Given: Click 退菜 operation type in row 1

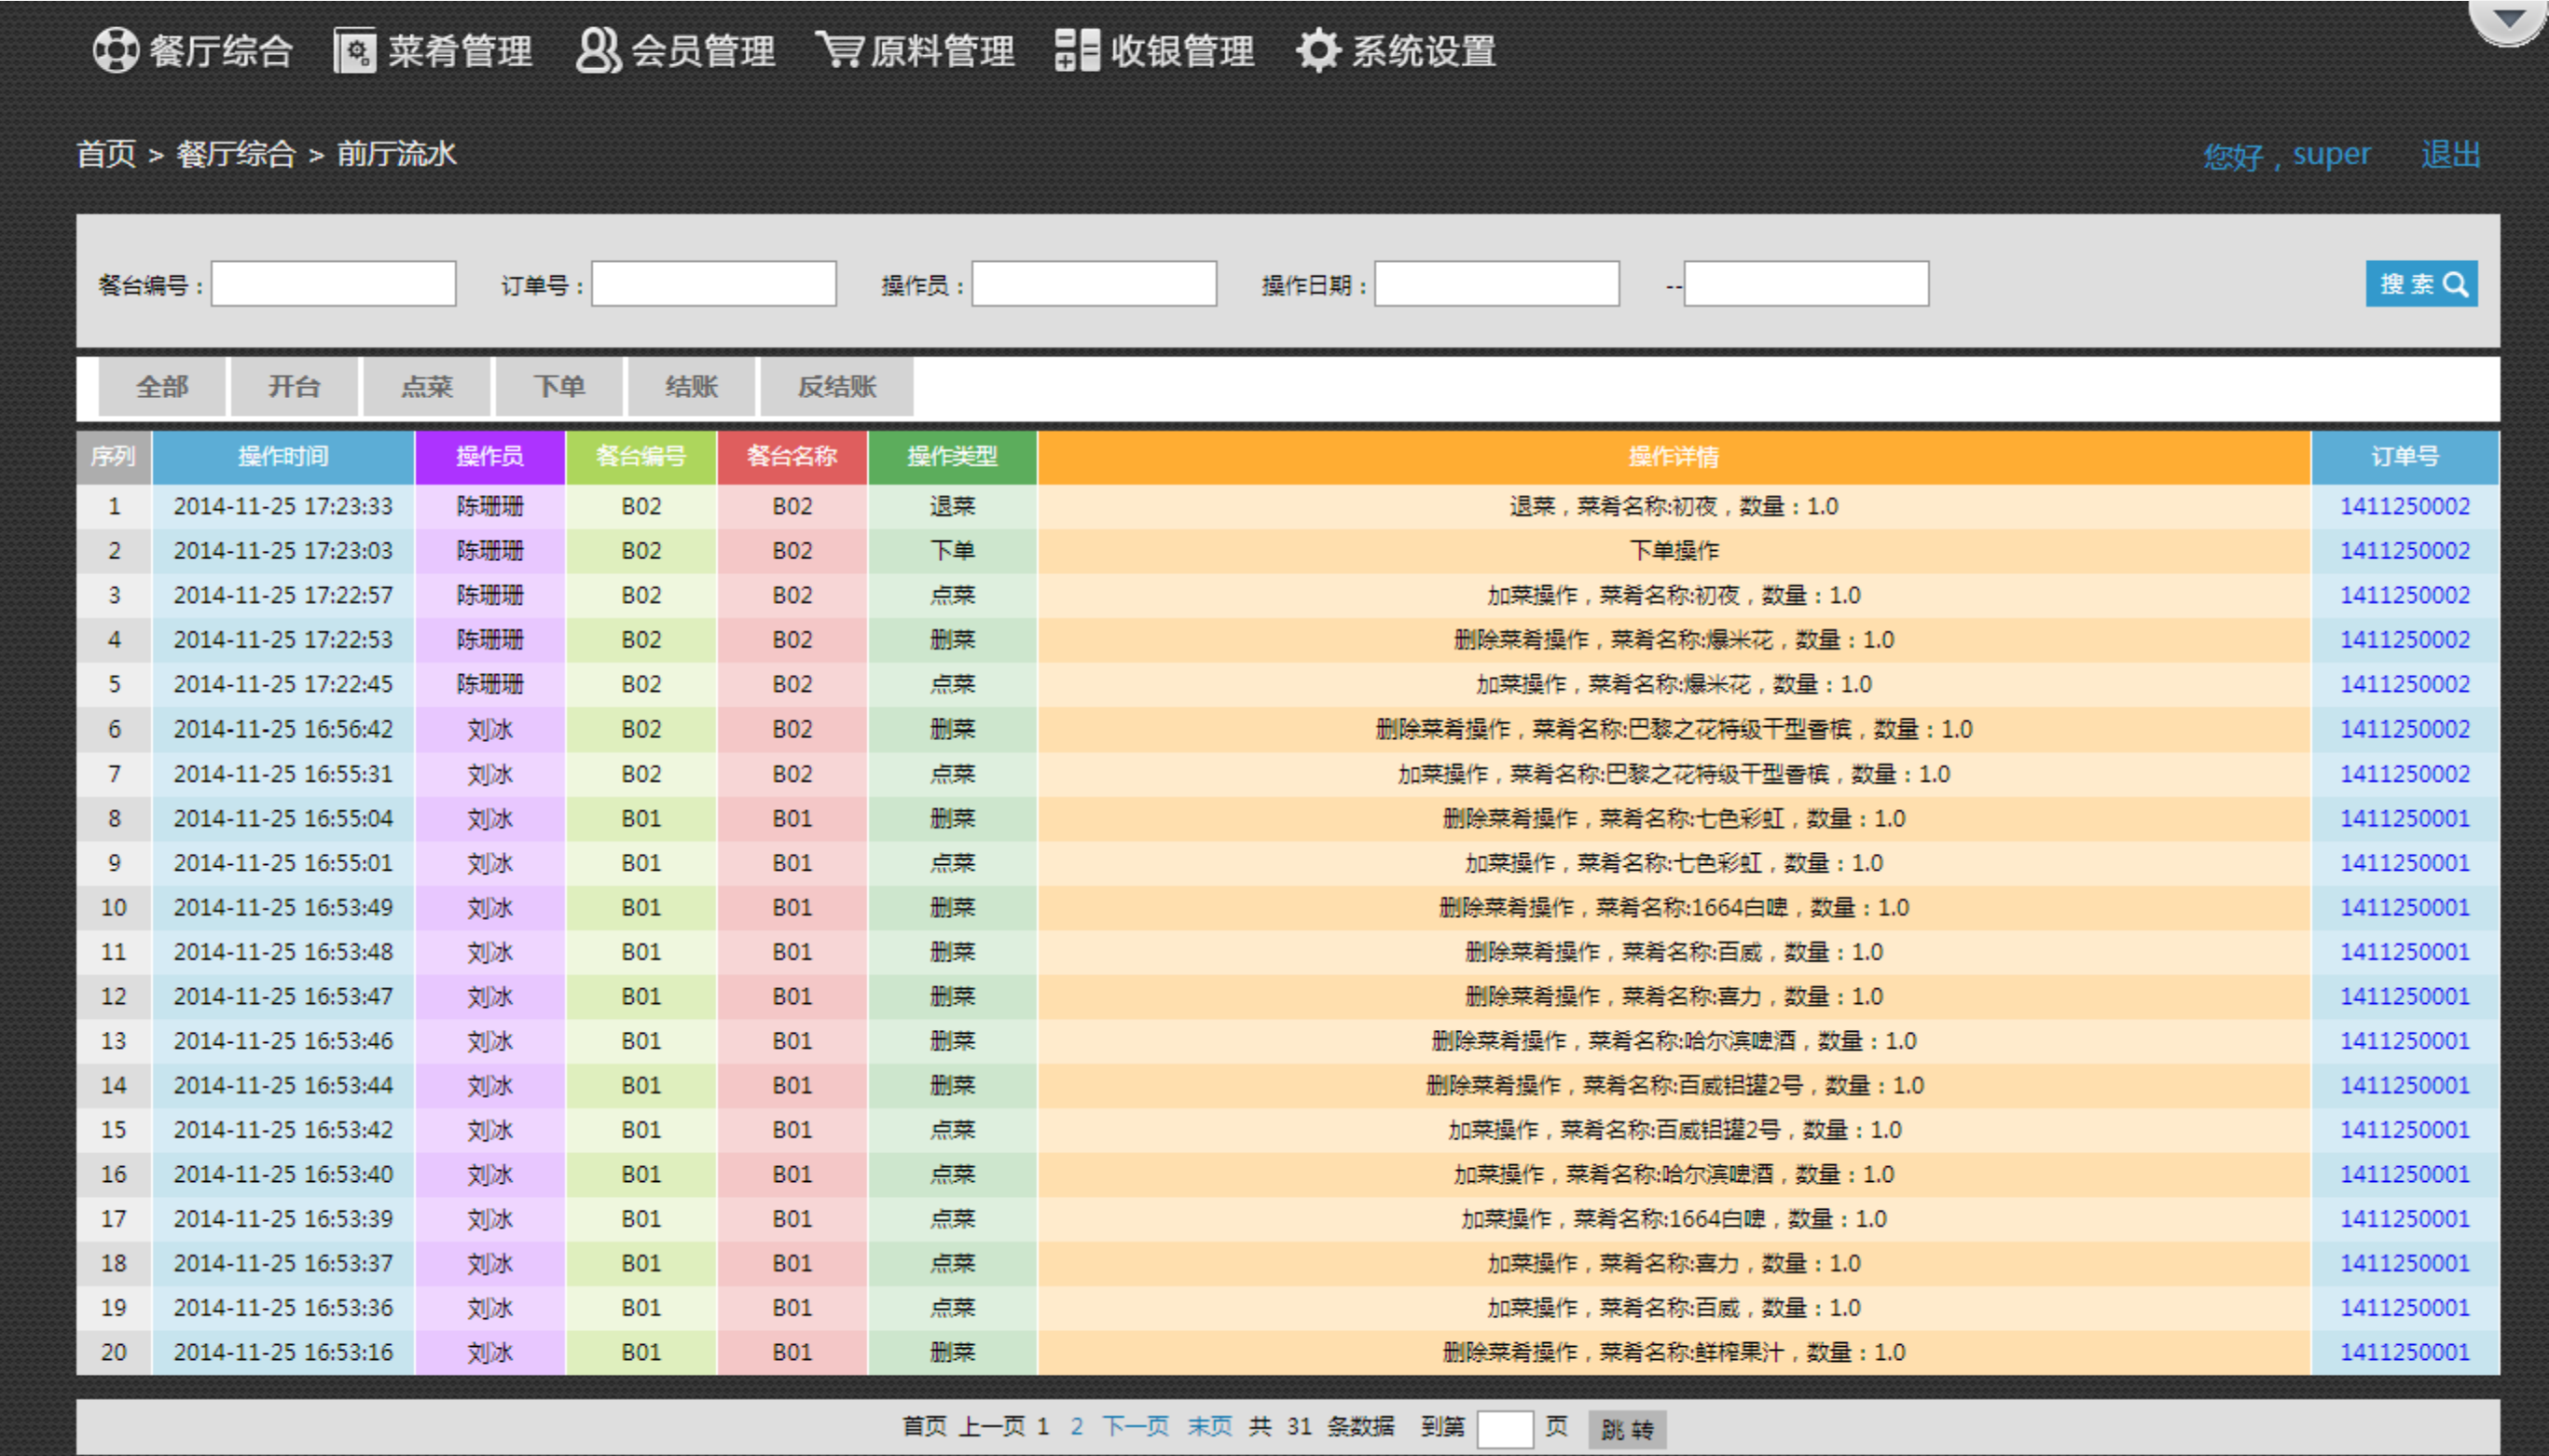Looking at the screenshot, I should point(952,506).
